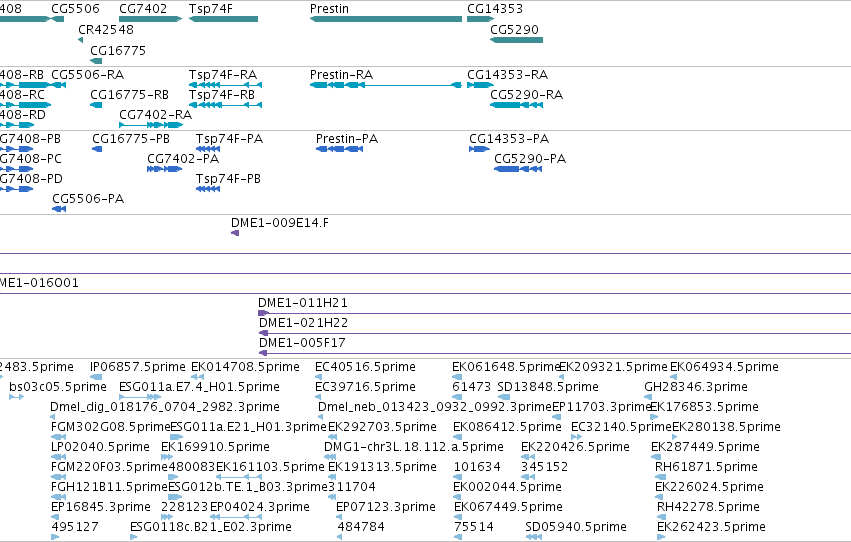Screen dimensions: 851x542
Task: Click EST EK086412.5prime
Action: pos(507,427)
